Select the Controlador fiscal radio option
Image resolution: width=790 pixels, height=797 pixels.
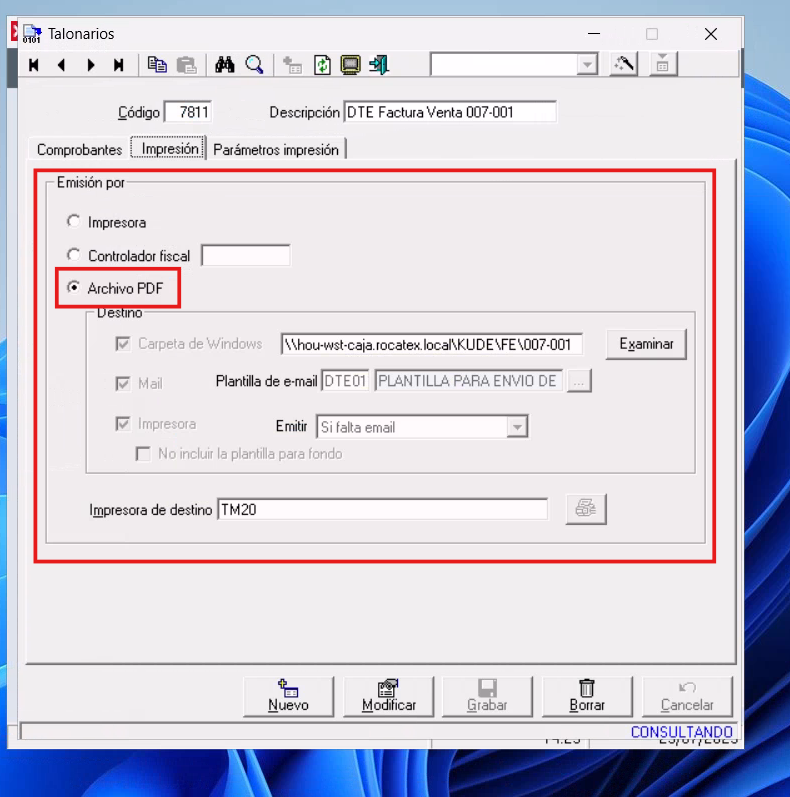(x=73, y=256)
